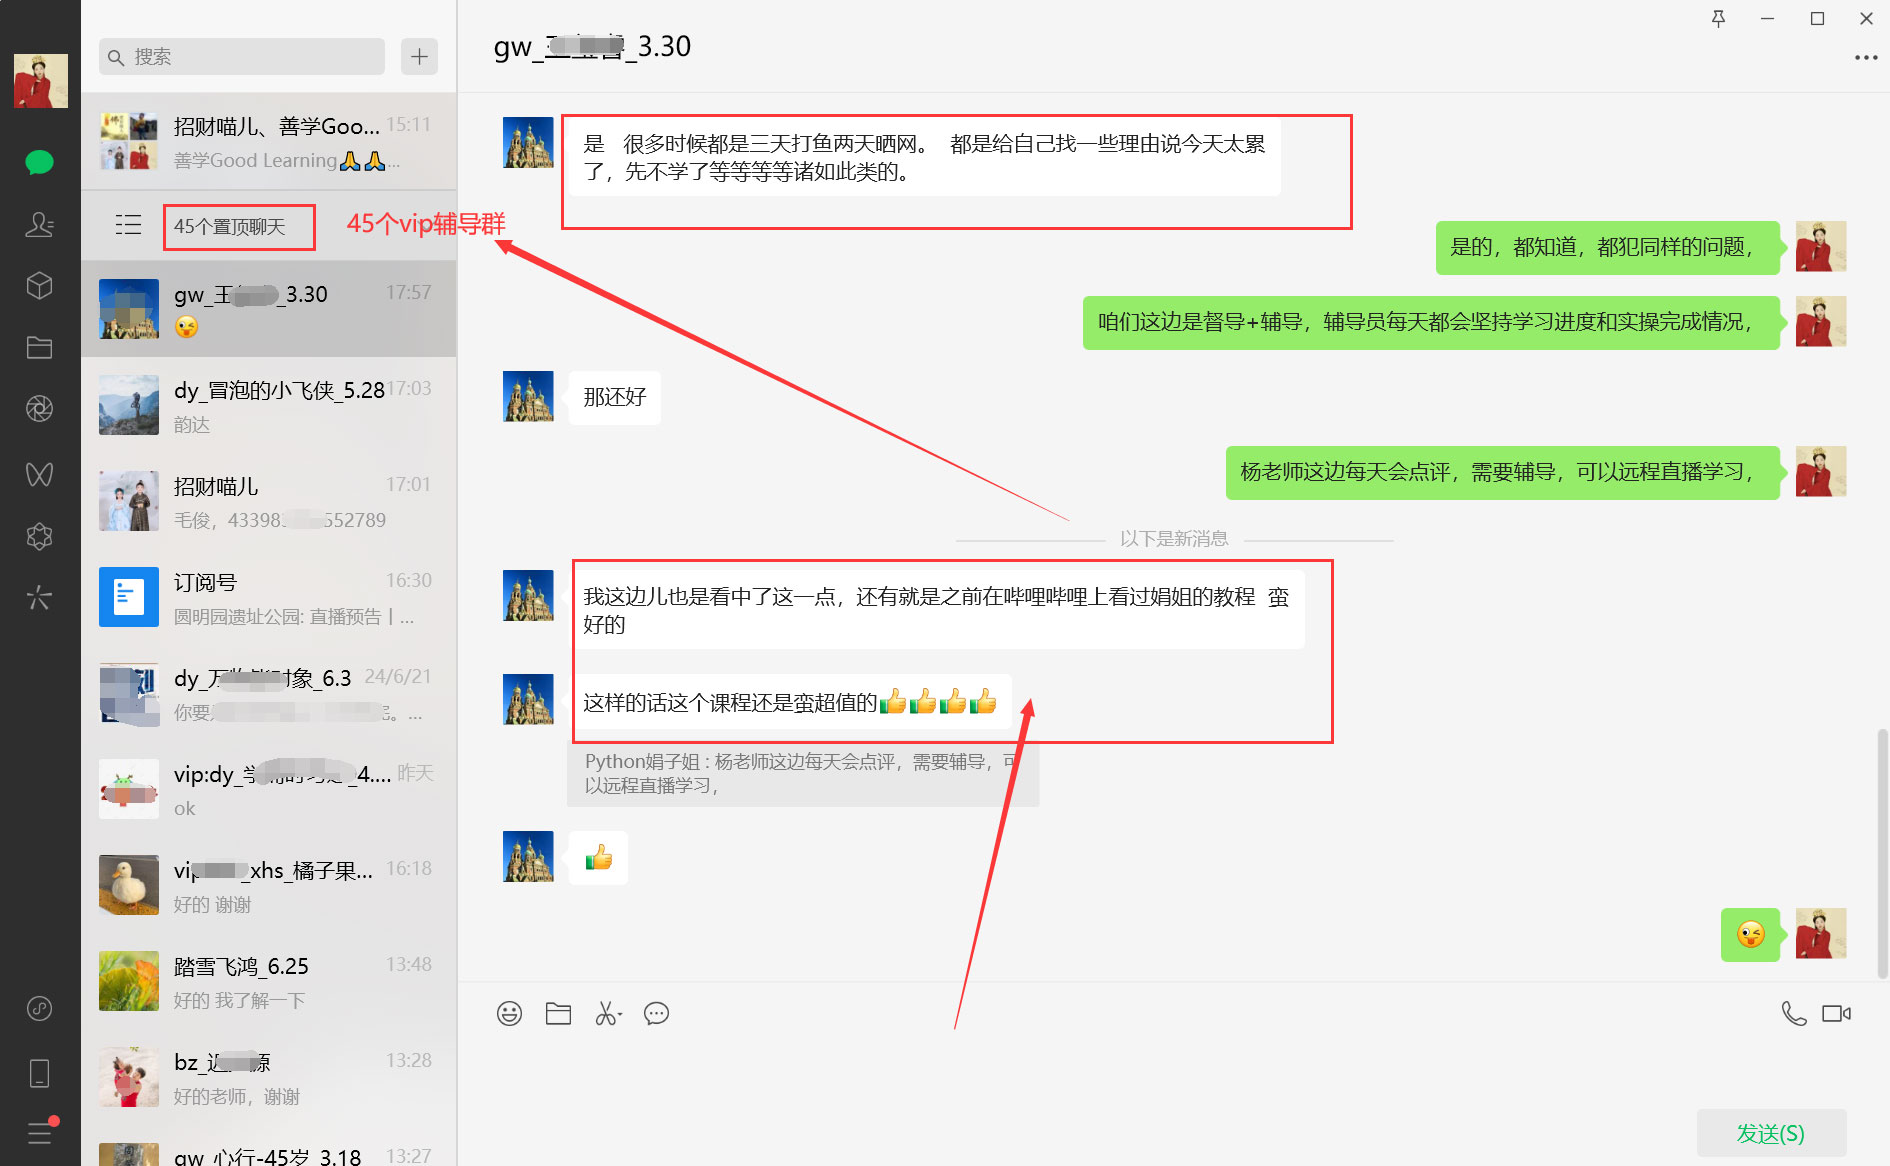The image size is (1890, 1166).
Task: Open the hamburger settings menu at bottom-left
Action: [x=39, y=1133]
